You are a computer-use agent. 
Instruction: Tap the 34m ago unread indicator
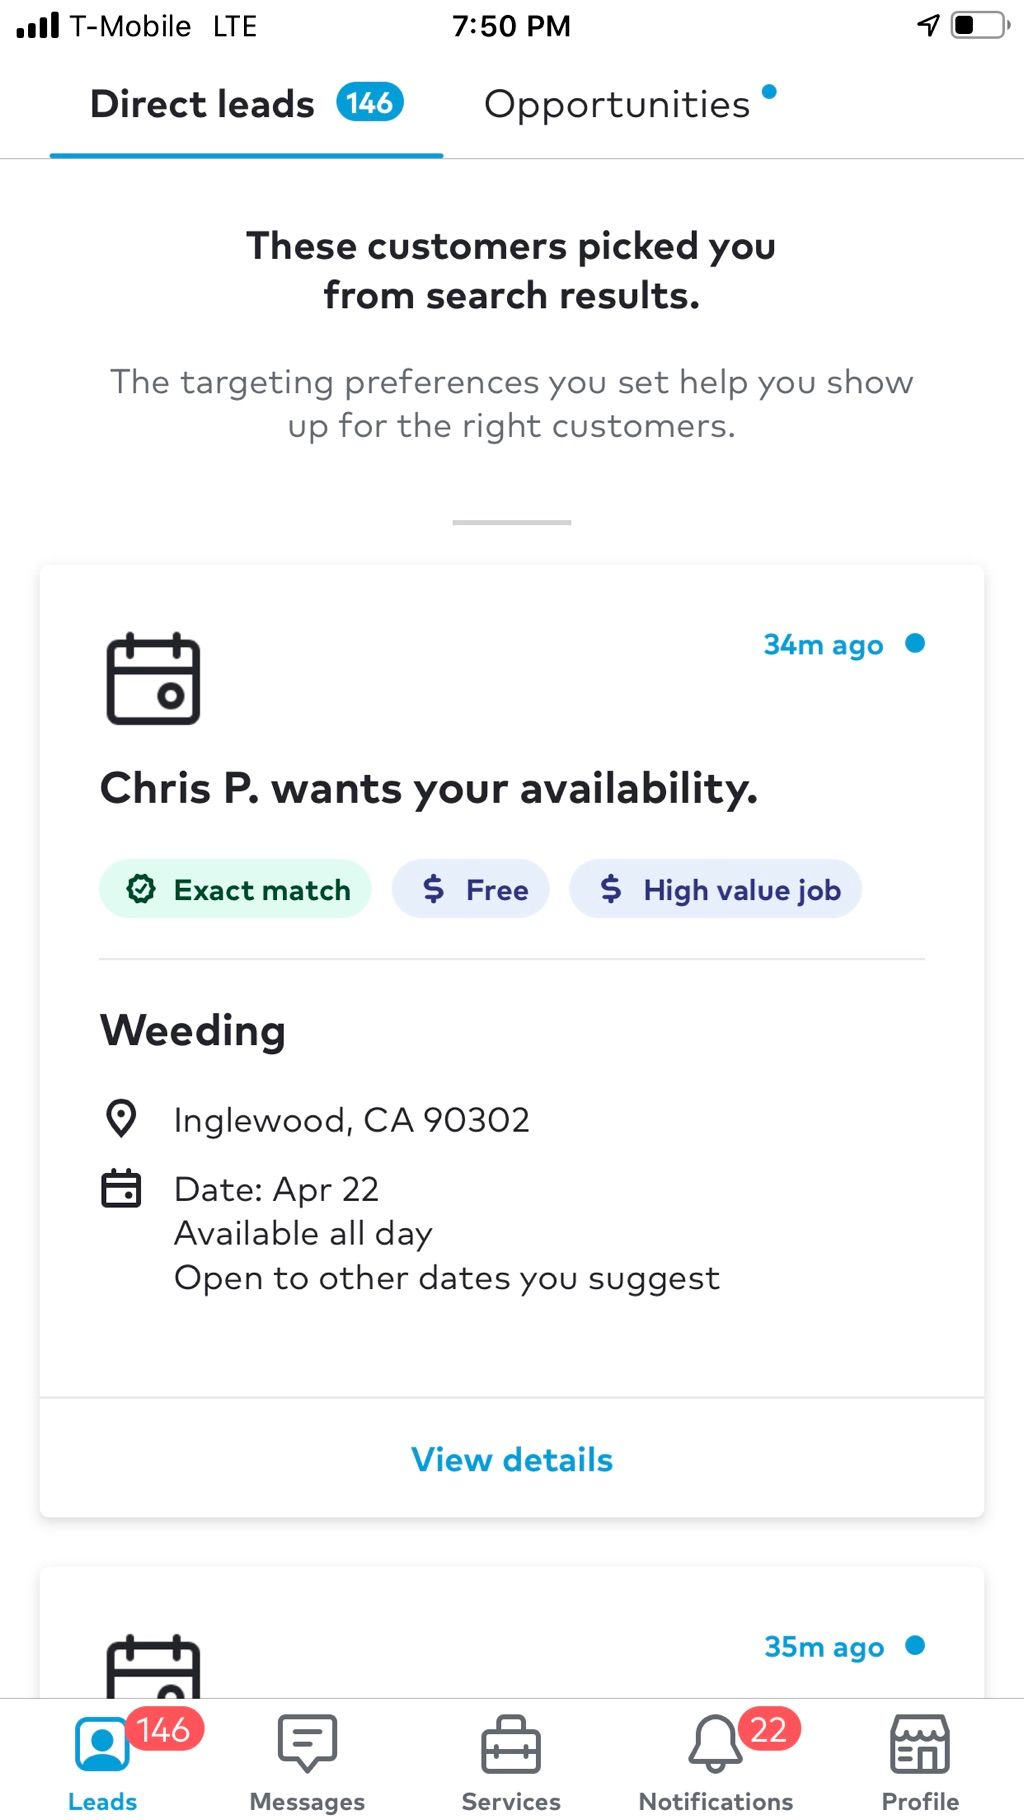coord(915,643)
